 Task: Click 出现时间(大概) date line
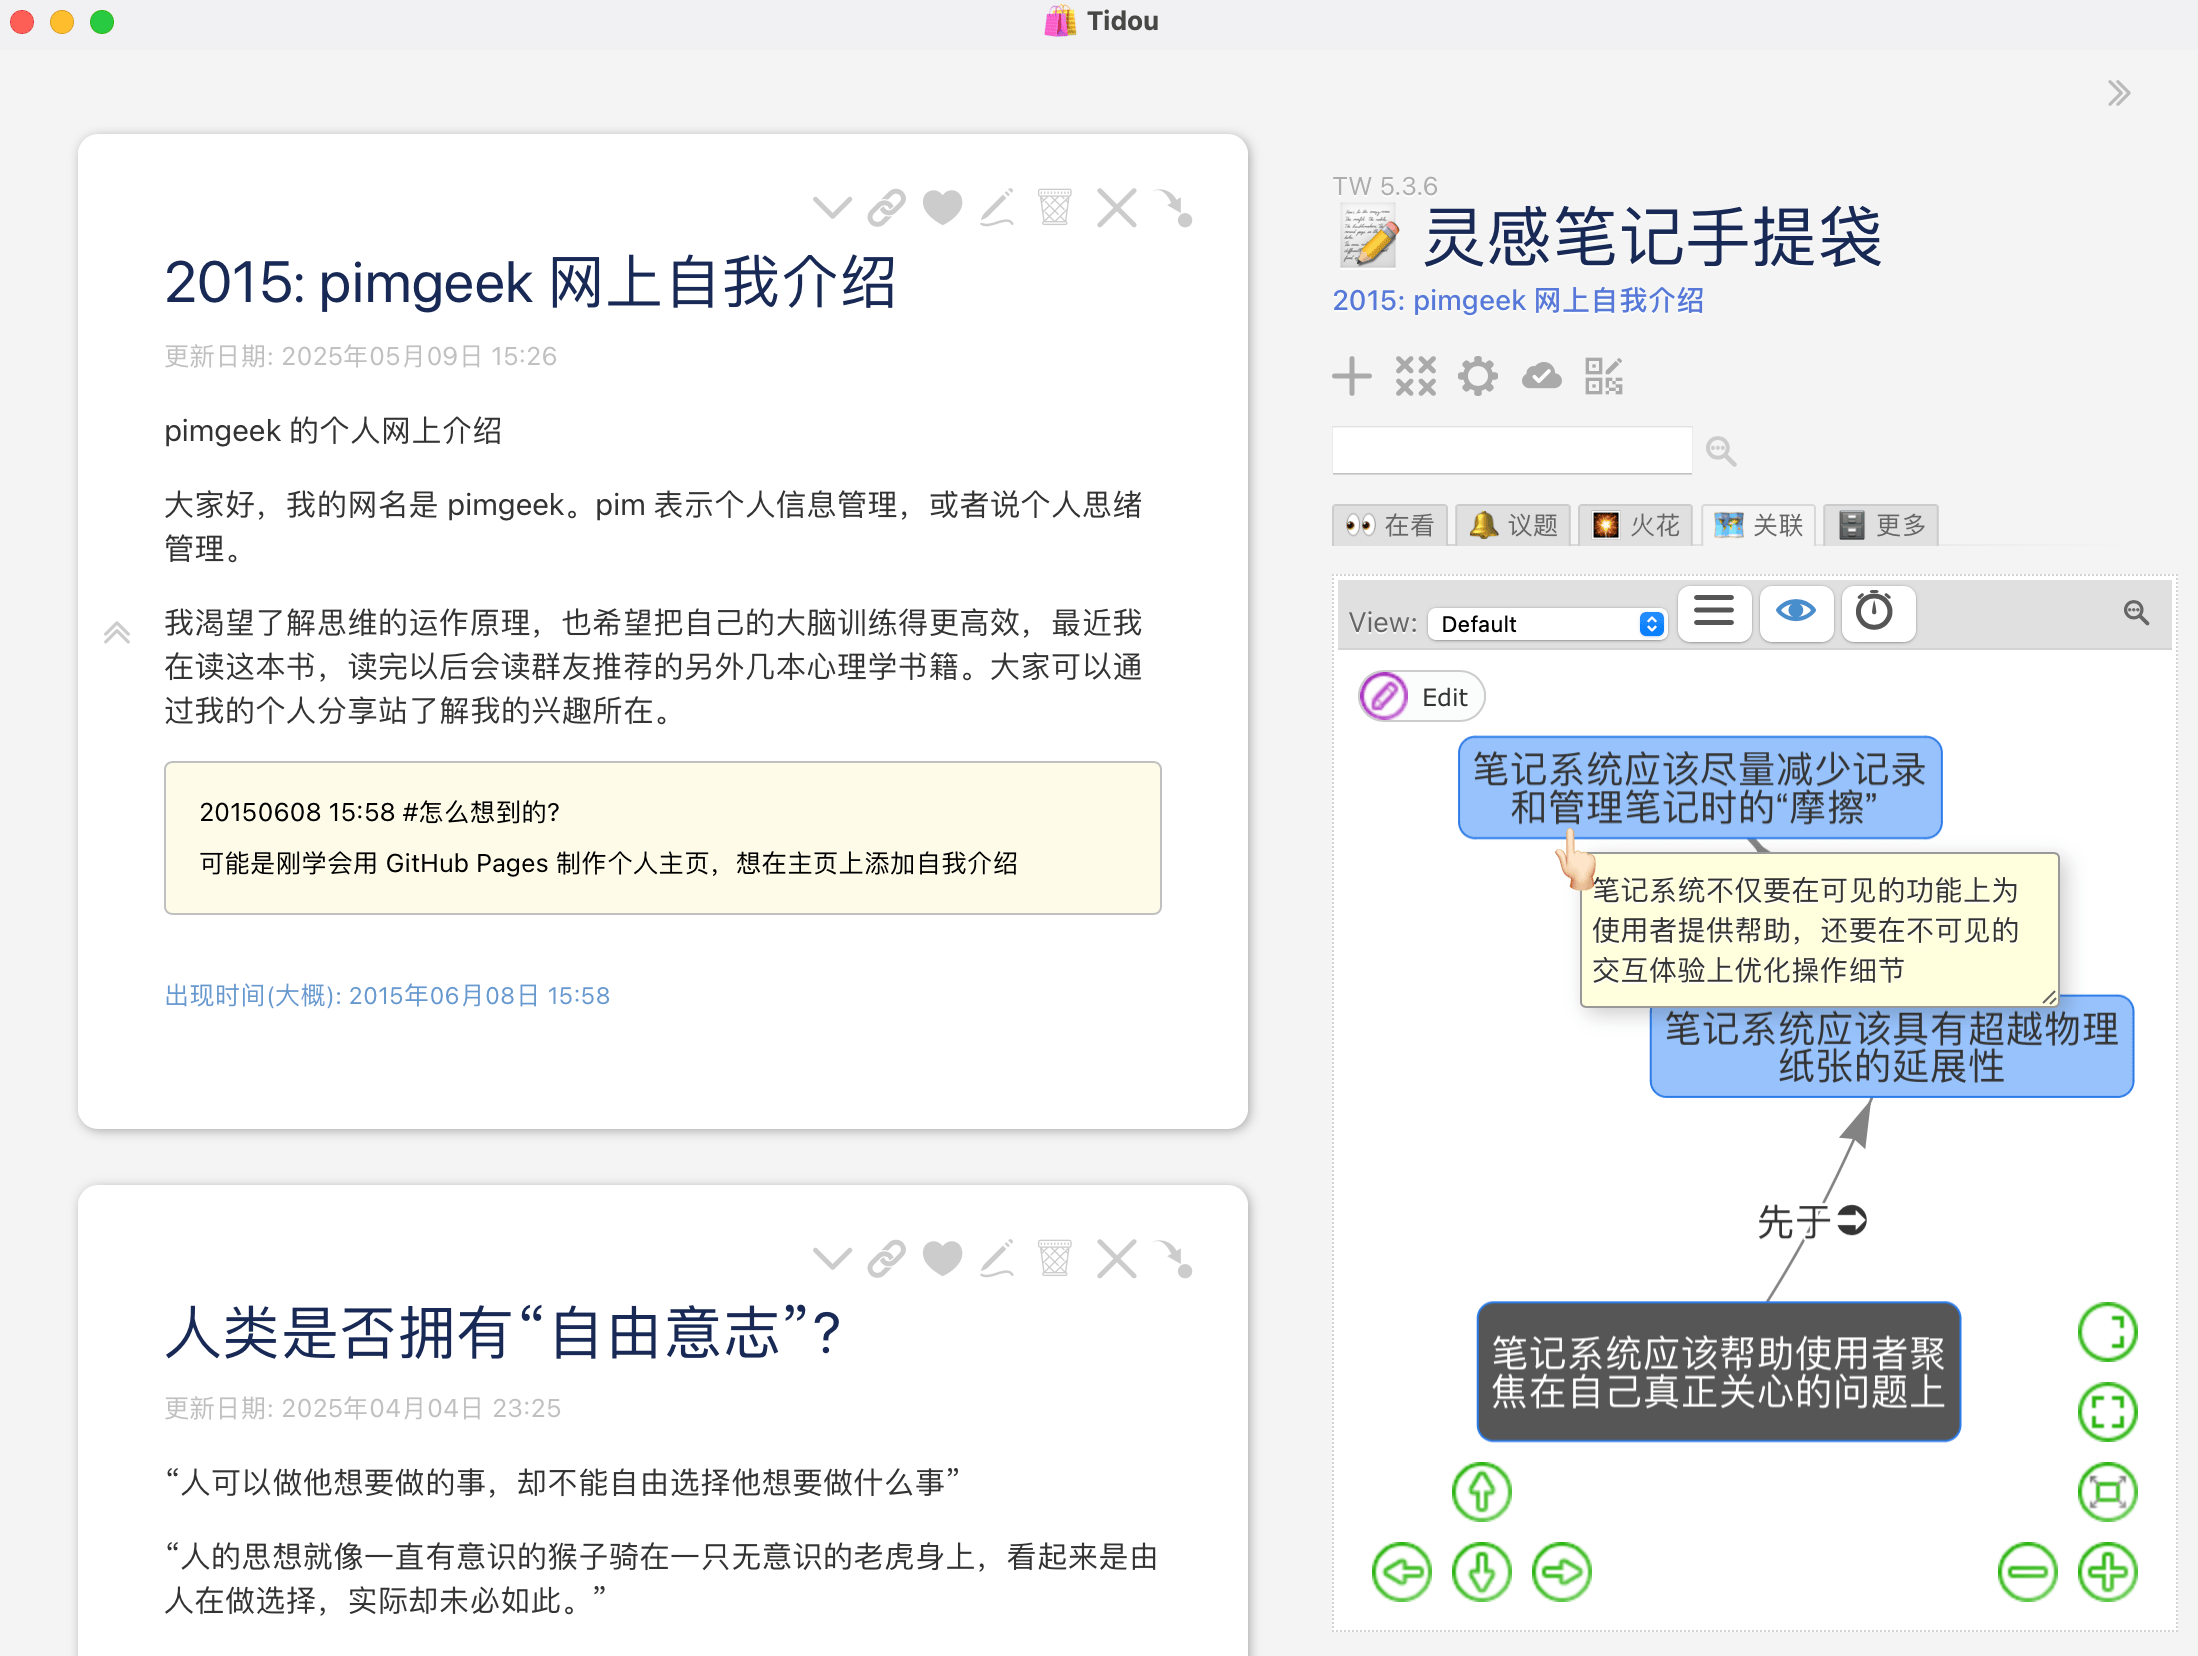387,996
